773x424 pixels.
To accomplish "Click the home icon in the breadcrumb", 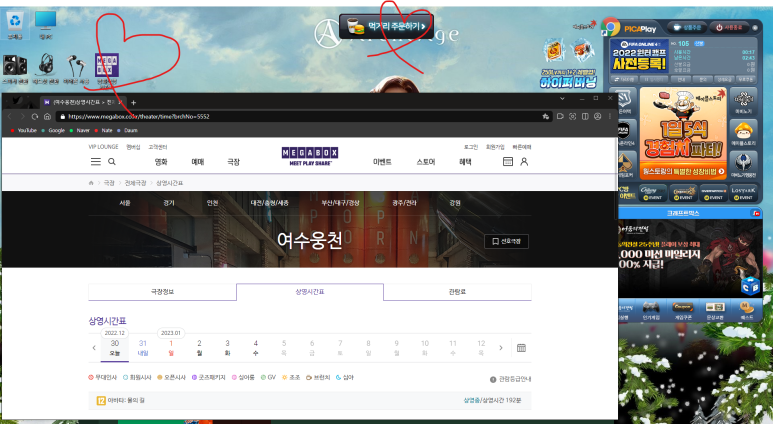I will pos(91,183).
